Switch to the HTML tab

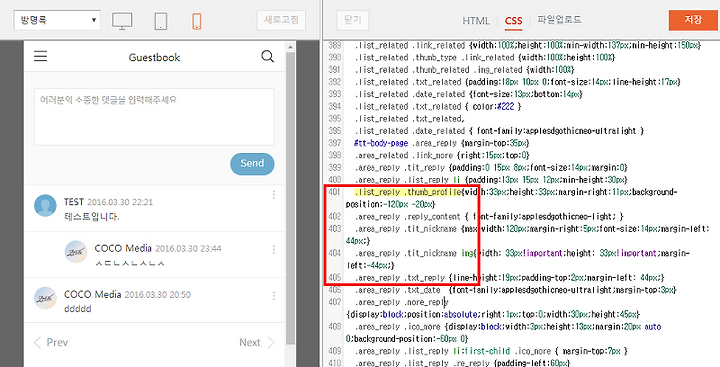pyautogui.click(x=476, y=21)
